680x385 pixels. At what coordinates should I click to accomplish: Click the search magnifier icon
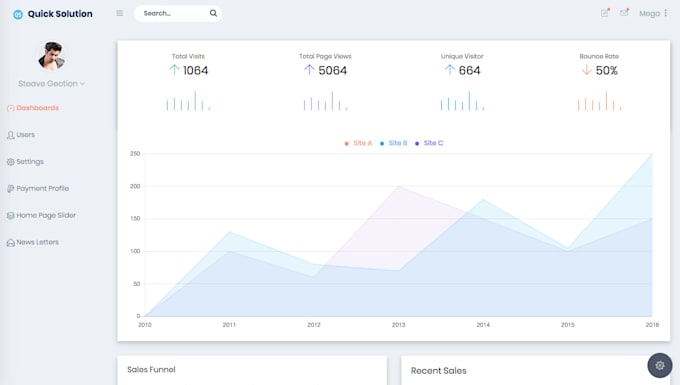(x=213, y=13)
